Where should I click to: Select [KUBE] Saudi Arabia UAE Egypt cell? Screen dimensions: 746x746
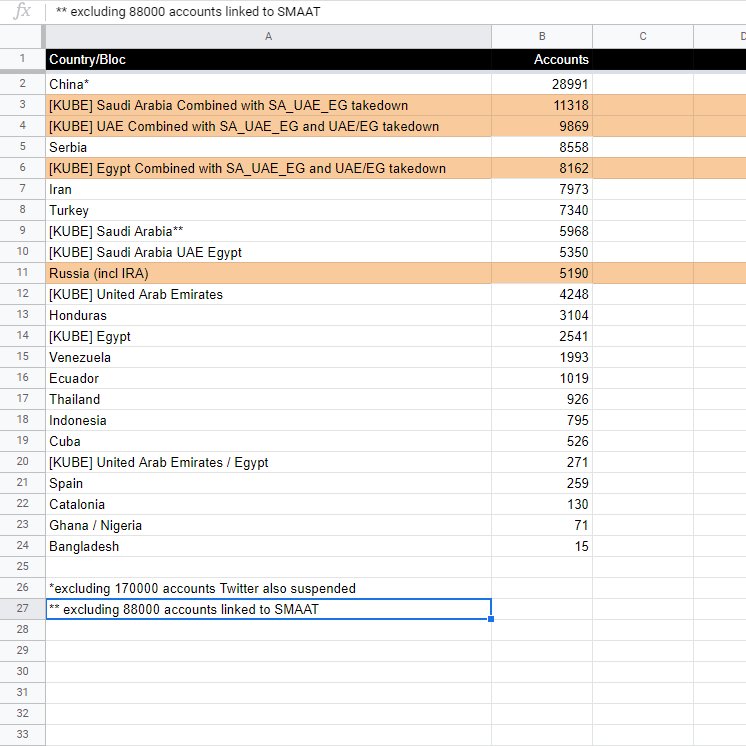(x=268, y=252)
